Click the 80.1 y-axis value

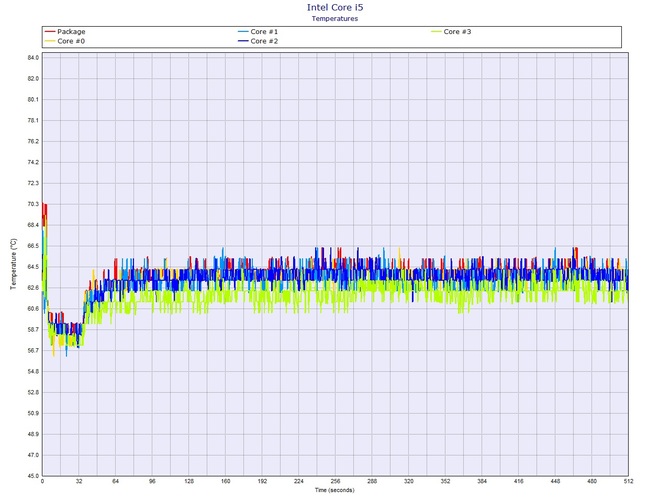point(33,100)
